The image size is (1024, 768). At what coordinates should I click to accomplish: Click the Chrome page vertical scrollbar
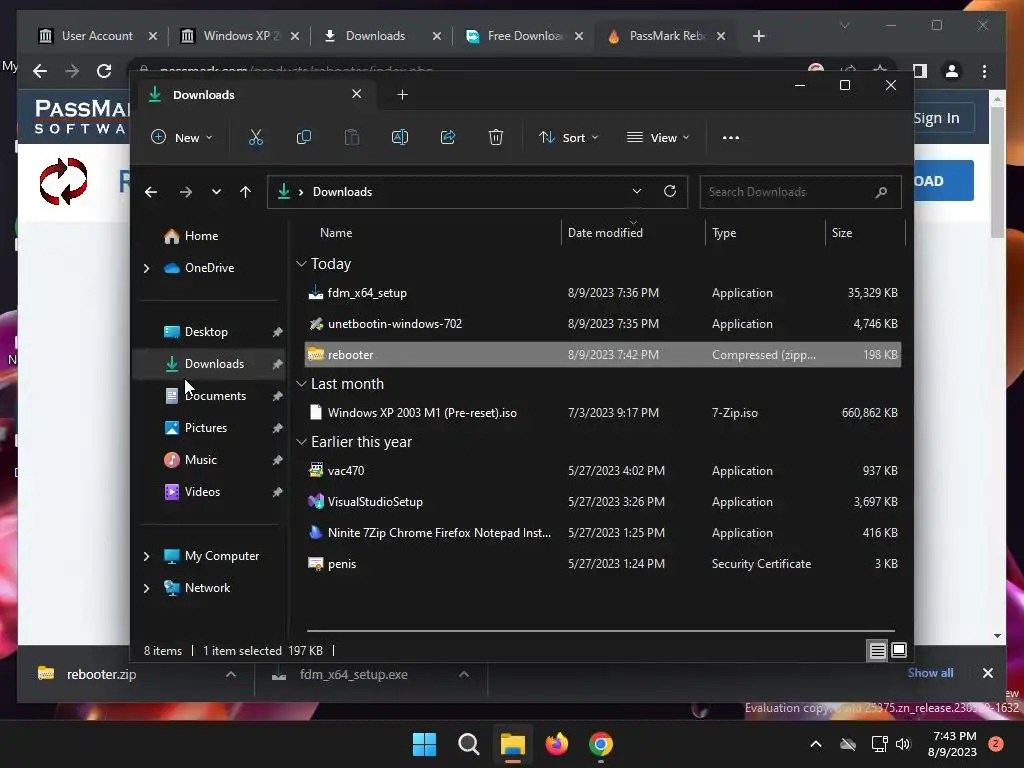point(997,172)
